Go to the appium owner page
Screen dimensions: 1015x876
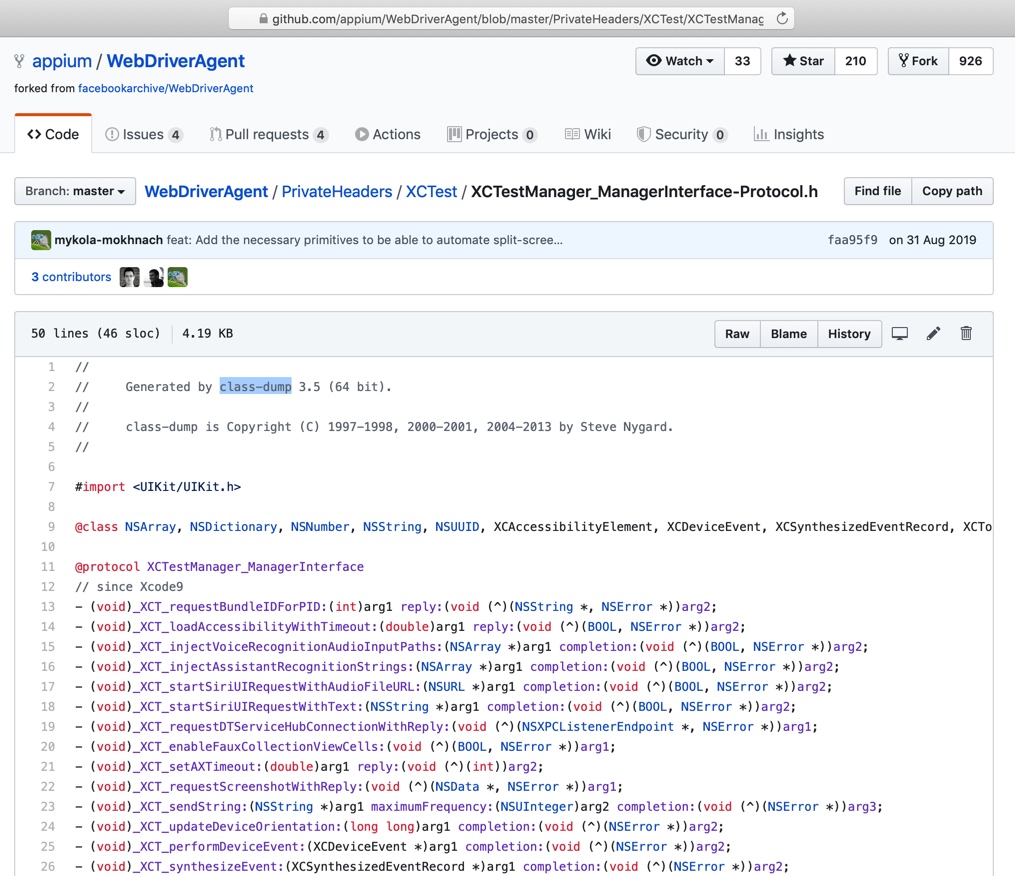click(x=61, y=61)
